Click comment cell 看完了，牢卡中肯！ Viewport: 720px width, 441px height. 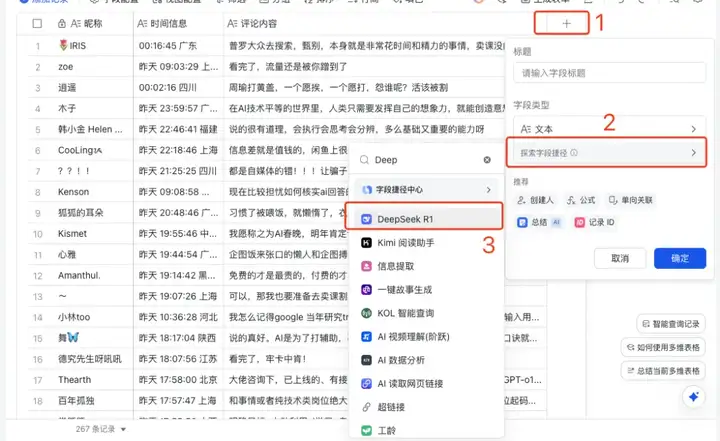click(x=286, y=359)
